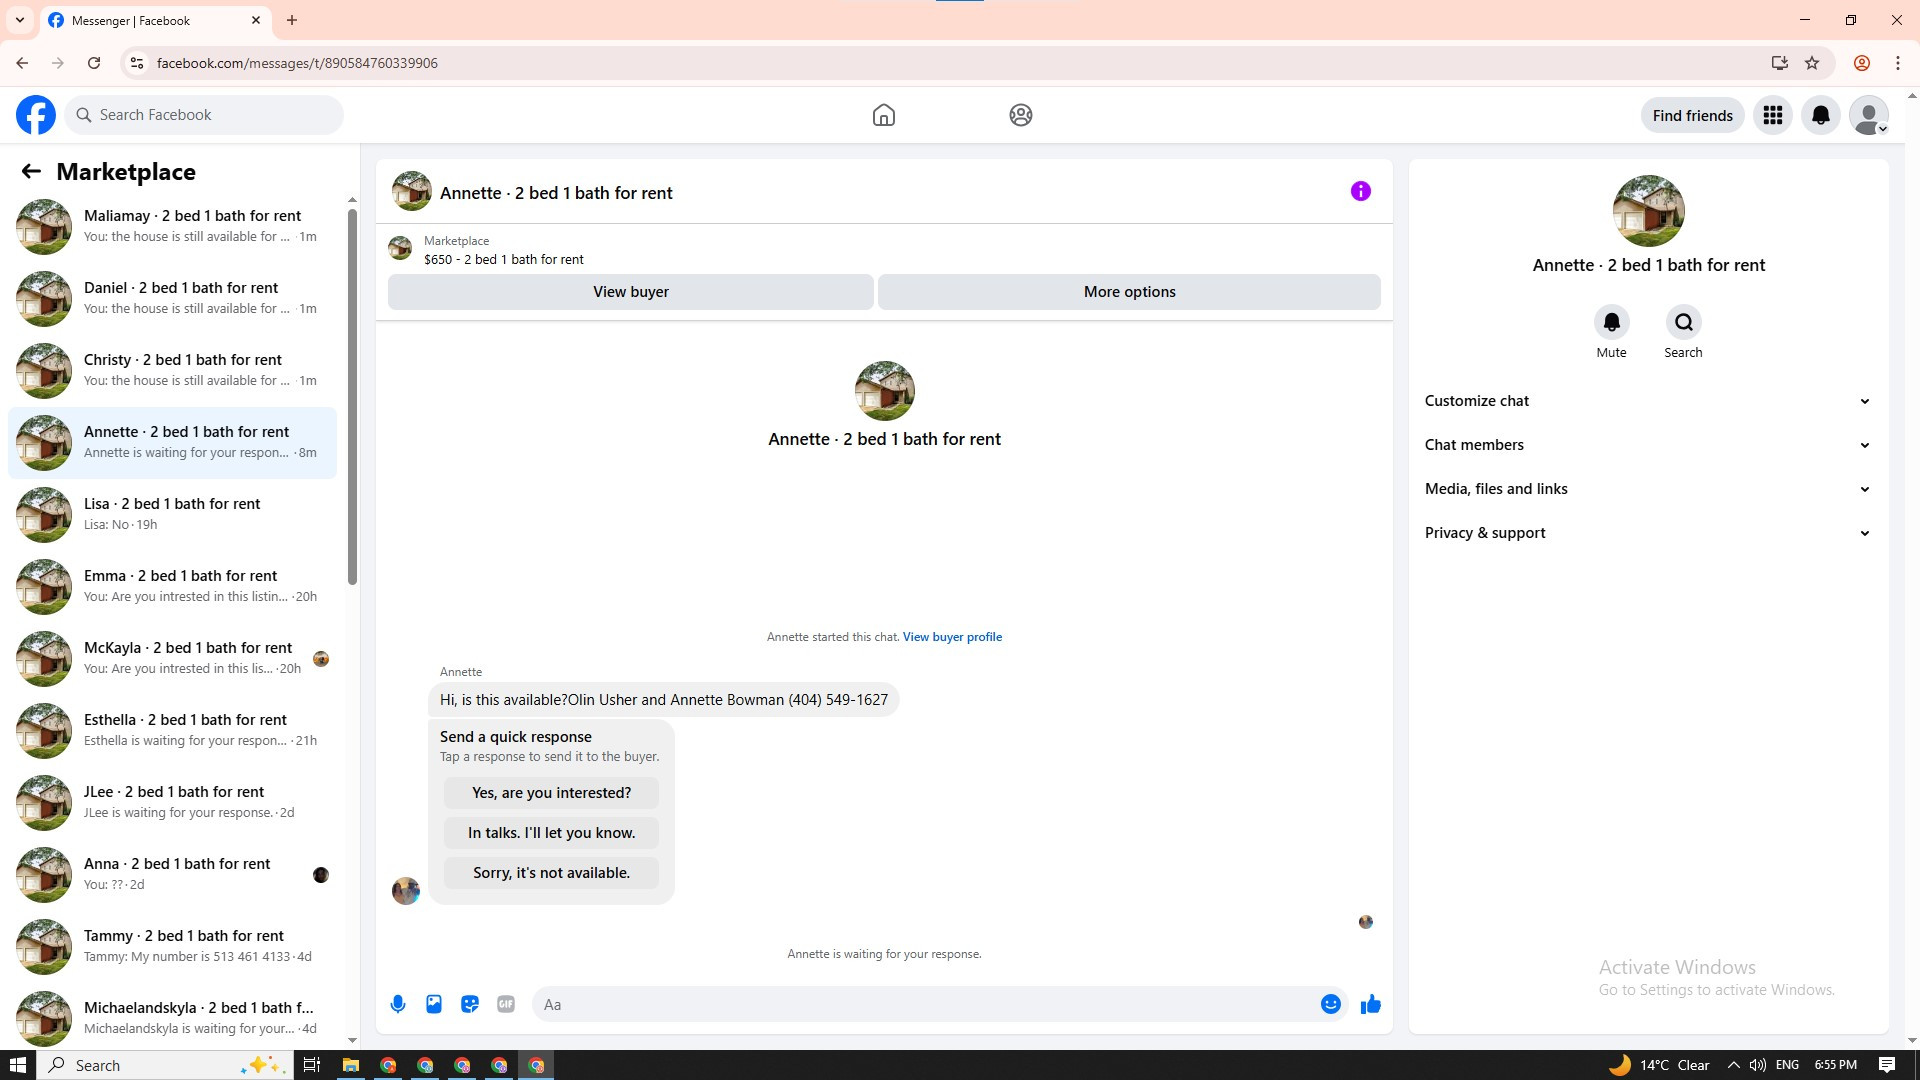Attach a photo with the image icon
1920x1080 pixels.
(x=434, y=1004)
